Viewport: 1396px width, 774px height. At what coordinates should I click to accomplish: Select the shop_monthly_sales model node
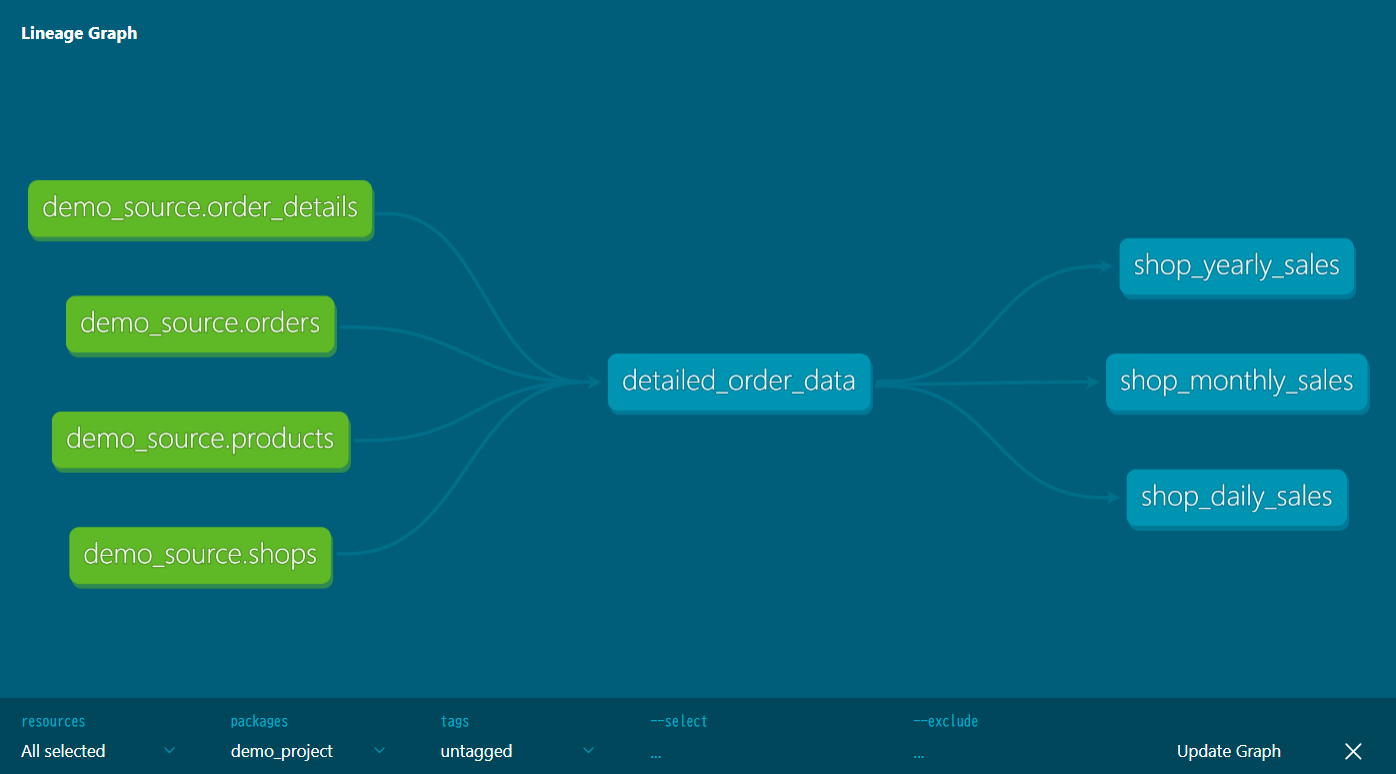(1236, 381)
